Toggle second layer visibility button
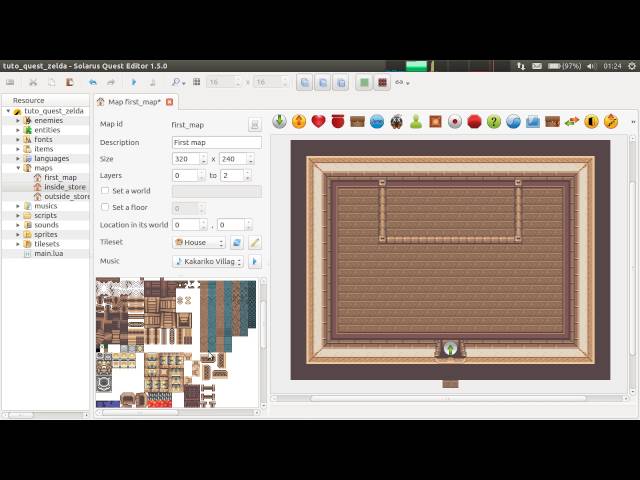The width and height of the screenshot is (640, 480). click(x=323, y=82)
